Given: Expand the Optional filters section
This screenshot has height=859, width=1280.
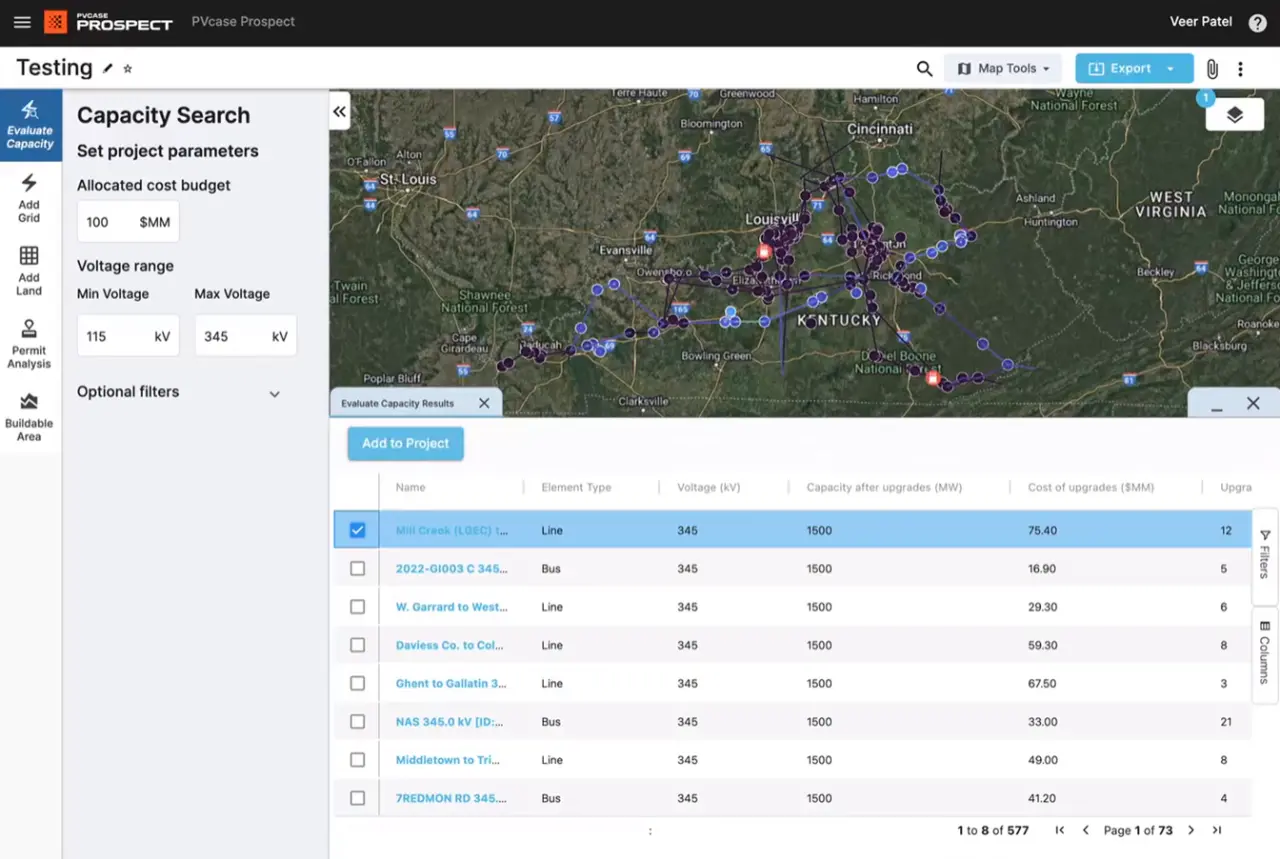Looking at the screenshot, I should (274, 393).
